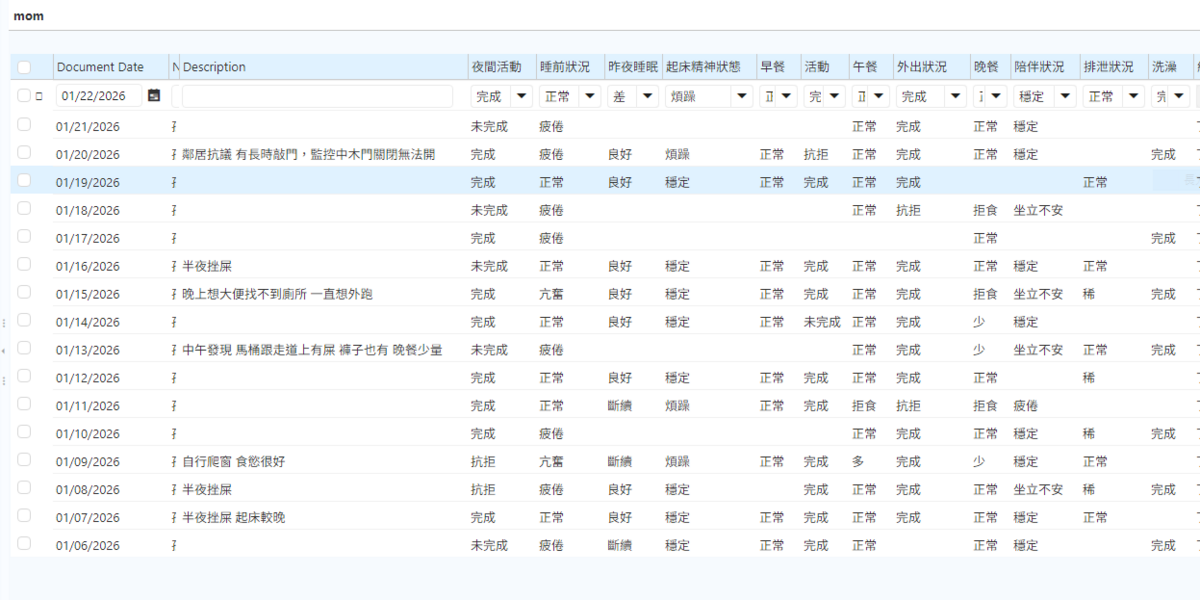Open the calendar date picker icon

153,96
